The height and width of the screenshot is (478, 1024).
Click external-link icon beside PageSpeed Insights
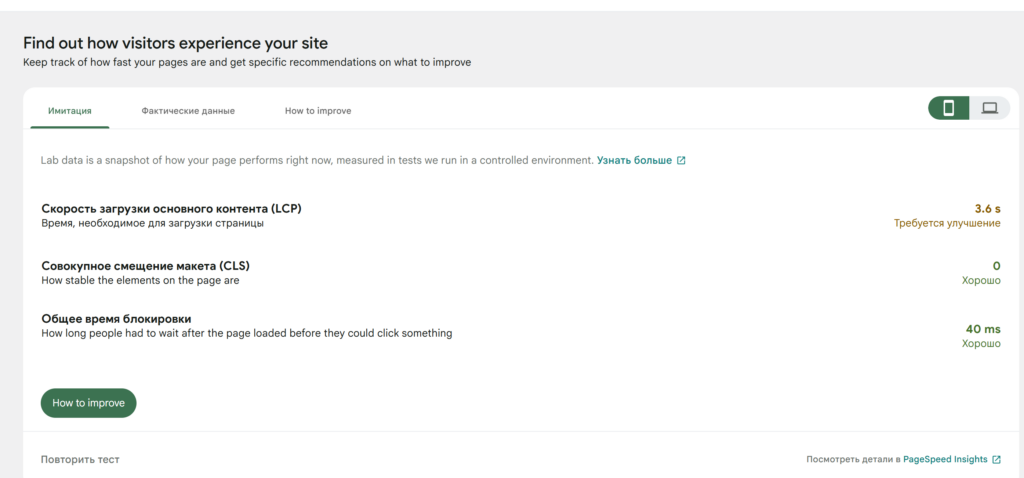996,460
